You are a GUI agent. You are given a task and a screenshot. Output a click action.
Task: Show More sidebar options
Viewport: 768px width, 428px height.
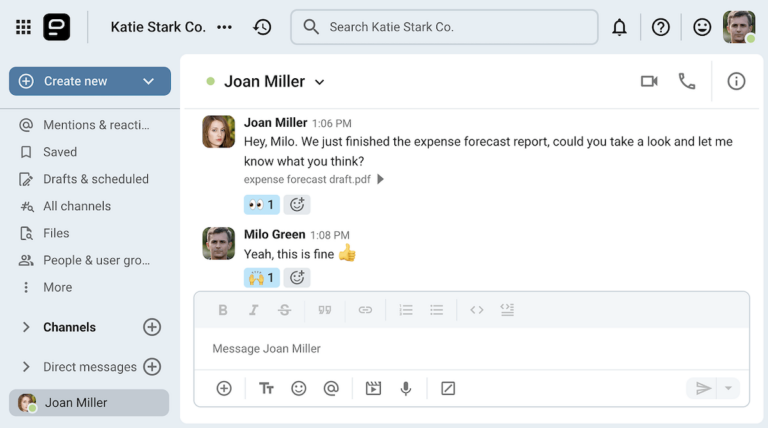[x=48, y=287]
